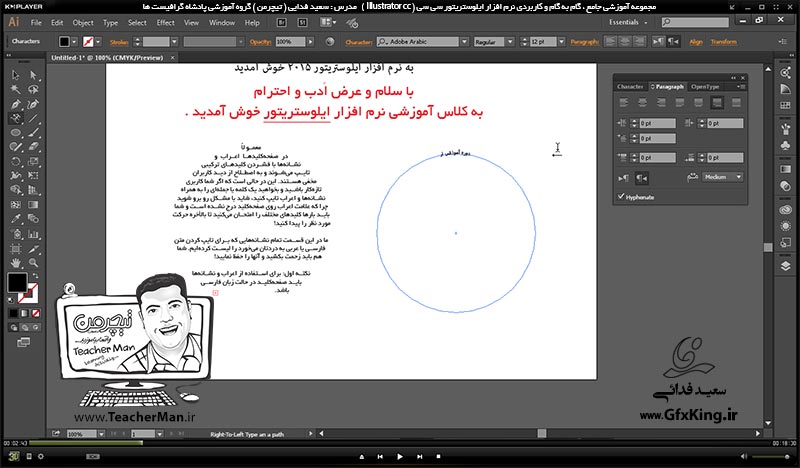
Task: Select the Column Graph tool
Action: [33, 234]
